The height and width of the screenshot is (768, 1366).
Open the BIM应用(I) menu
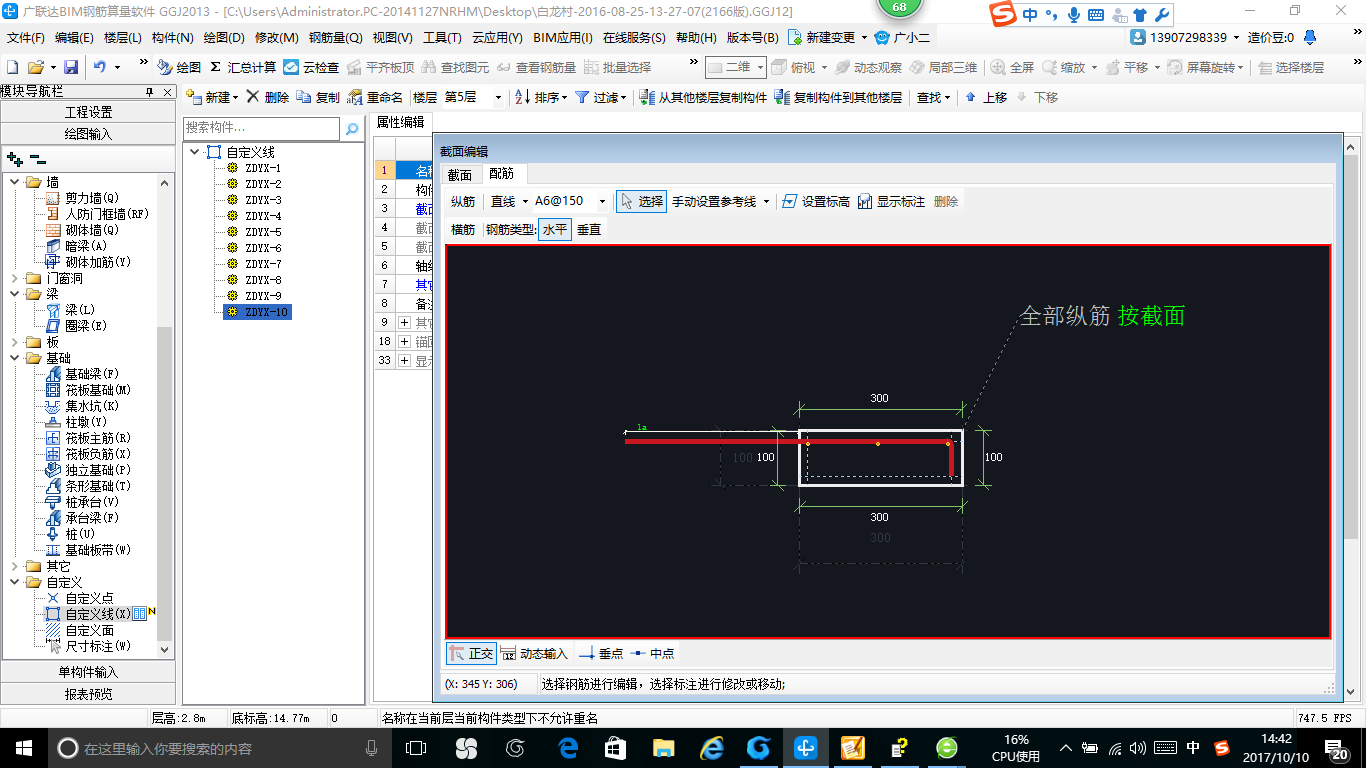(x=563, y=37)
